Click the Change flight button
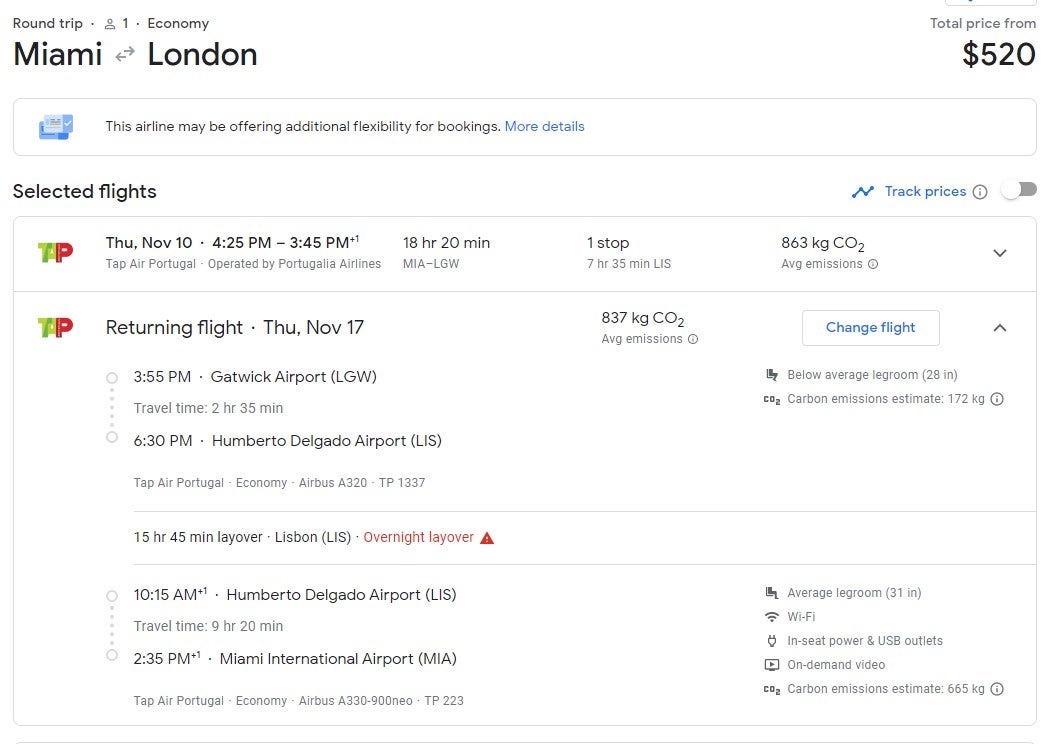Image resolution: width=1048 pixels, height=744 pixels. [870, 328]
